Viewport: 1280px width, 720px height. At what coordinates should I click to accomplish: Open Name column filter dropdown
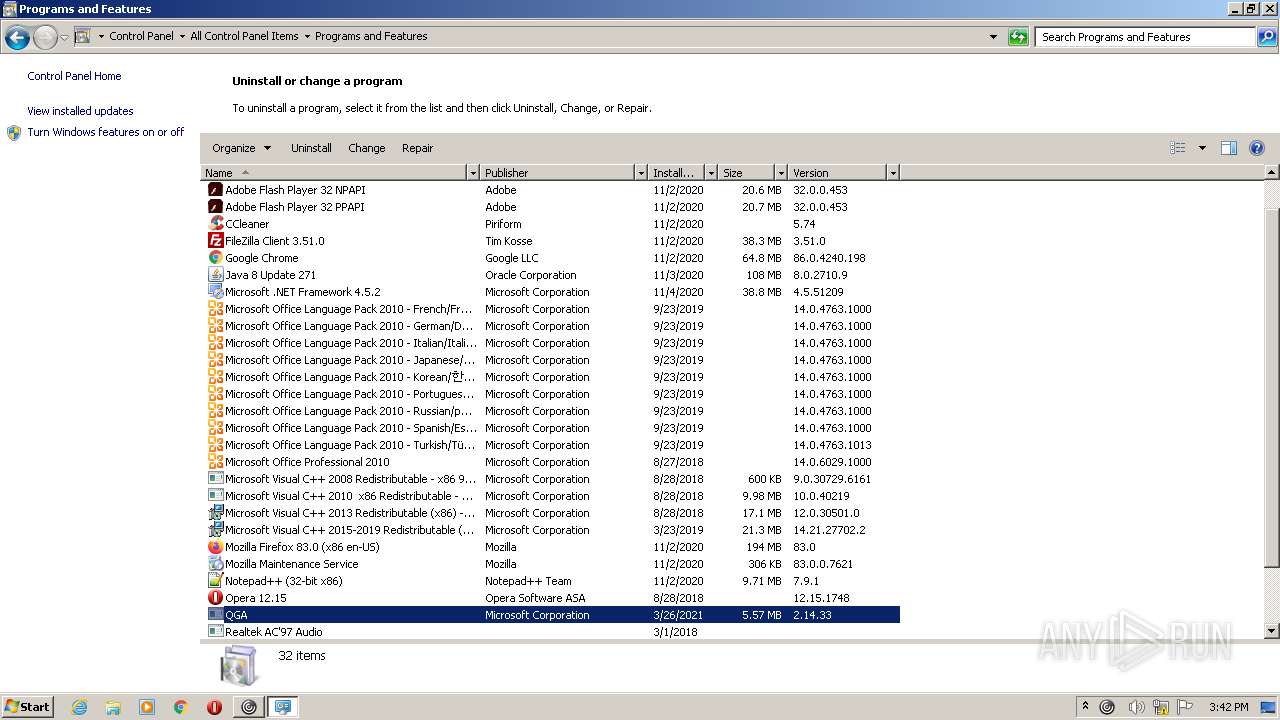click(473, 173)
